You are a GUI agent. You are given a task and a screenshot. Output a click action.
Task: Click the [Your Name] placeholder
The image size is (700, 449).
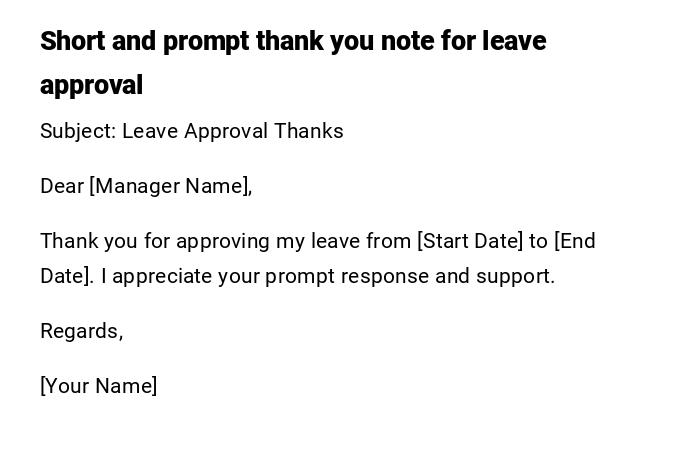(98, 386)
